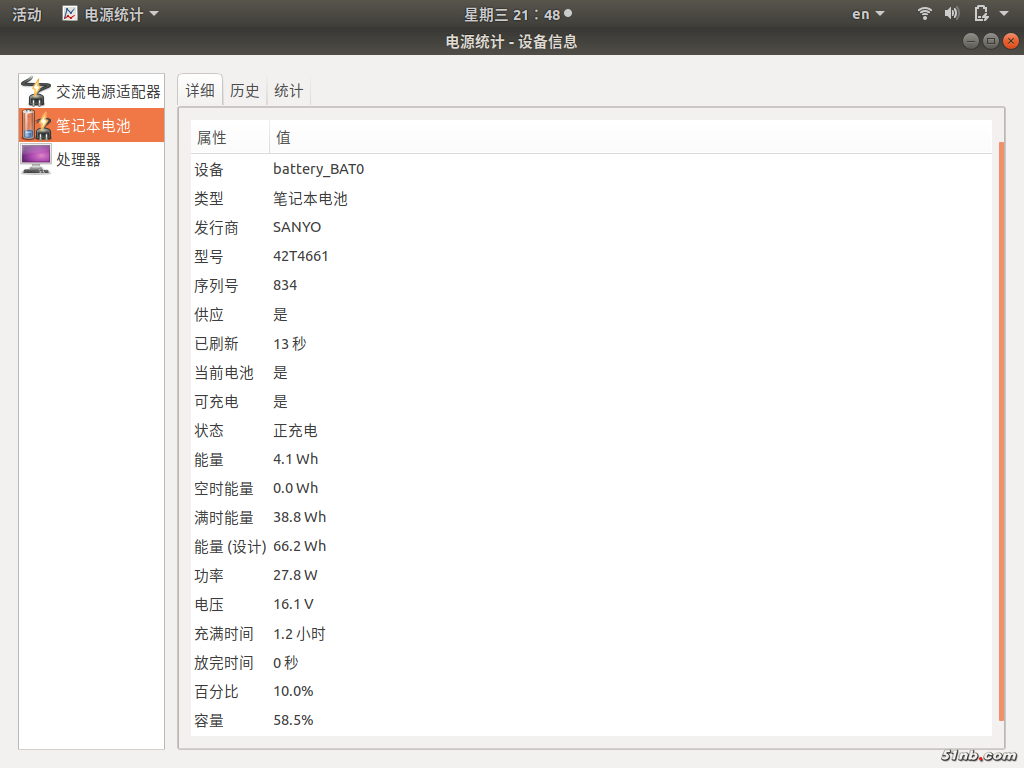This screenshot has width=1024, height=768.
Task: Select the processor monitor icon
Action: click(36, 159)
